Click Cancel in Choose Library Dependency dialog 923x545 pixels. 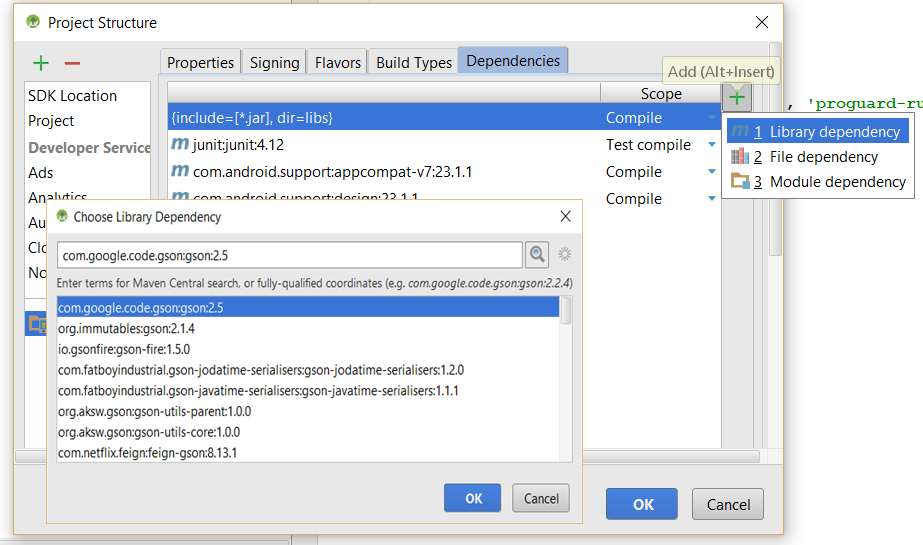pos(541,498)
